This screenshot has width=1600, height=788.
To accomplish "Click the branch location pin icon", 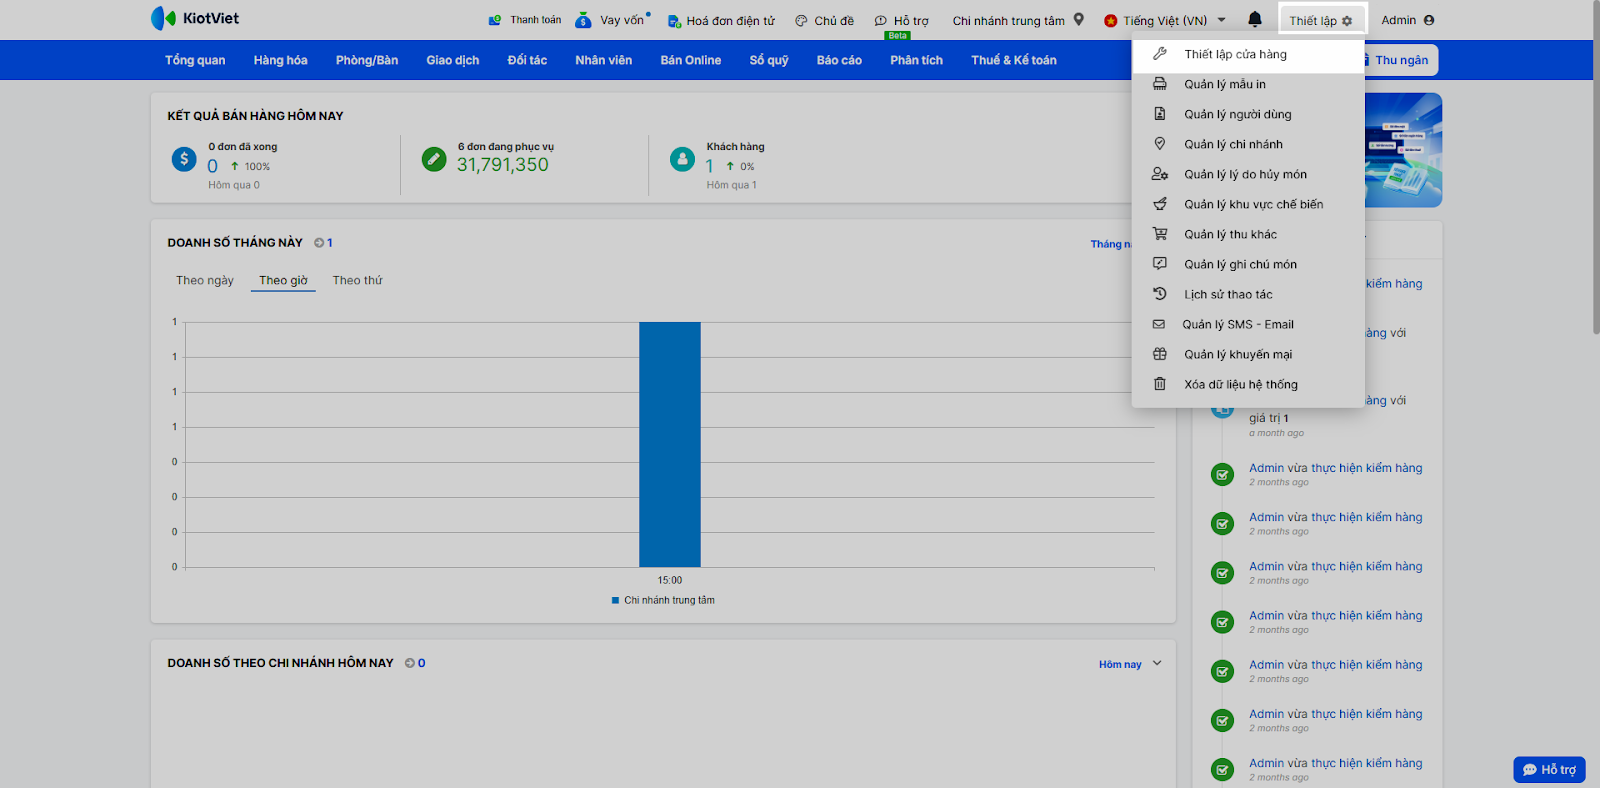I will pyautogui.click(x=1079, y=19).
